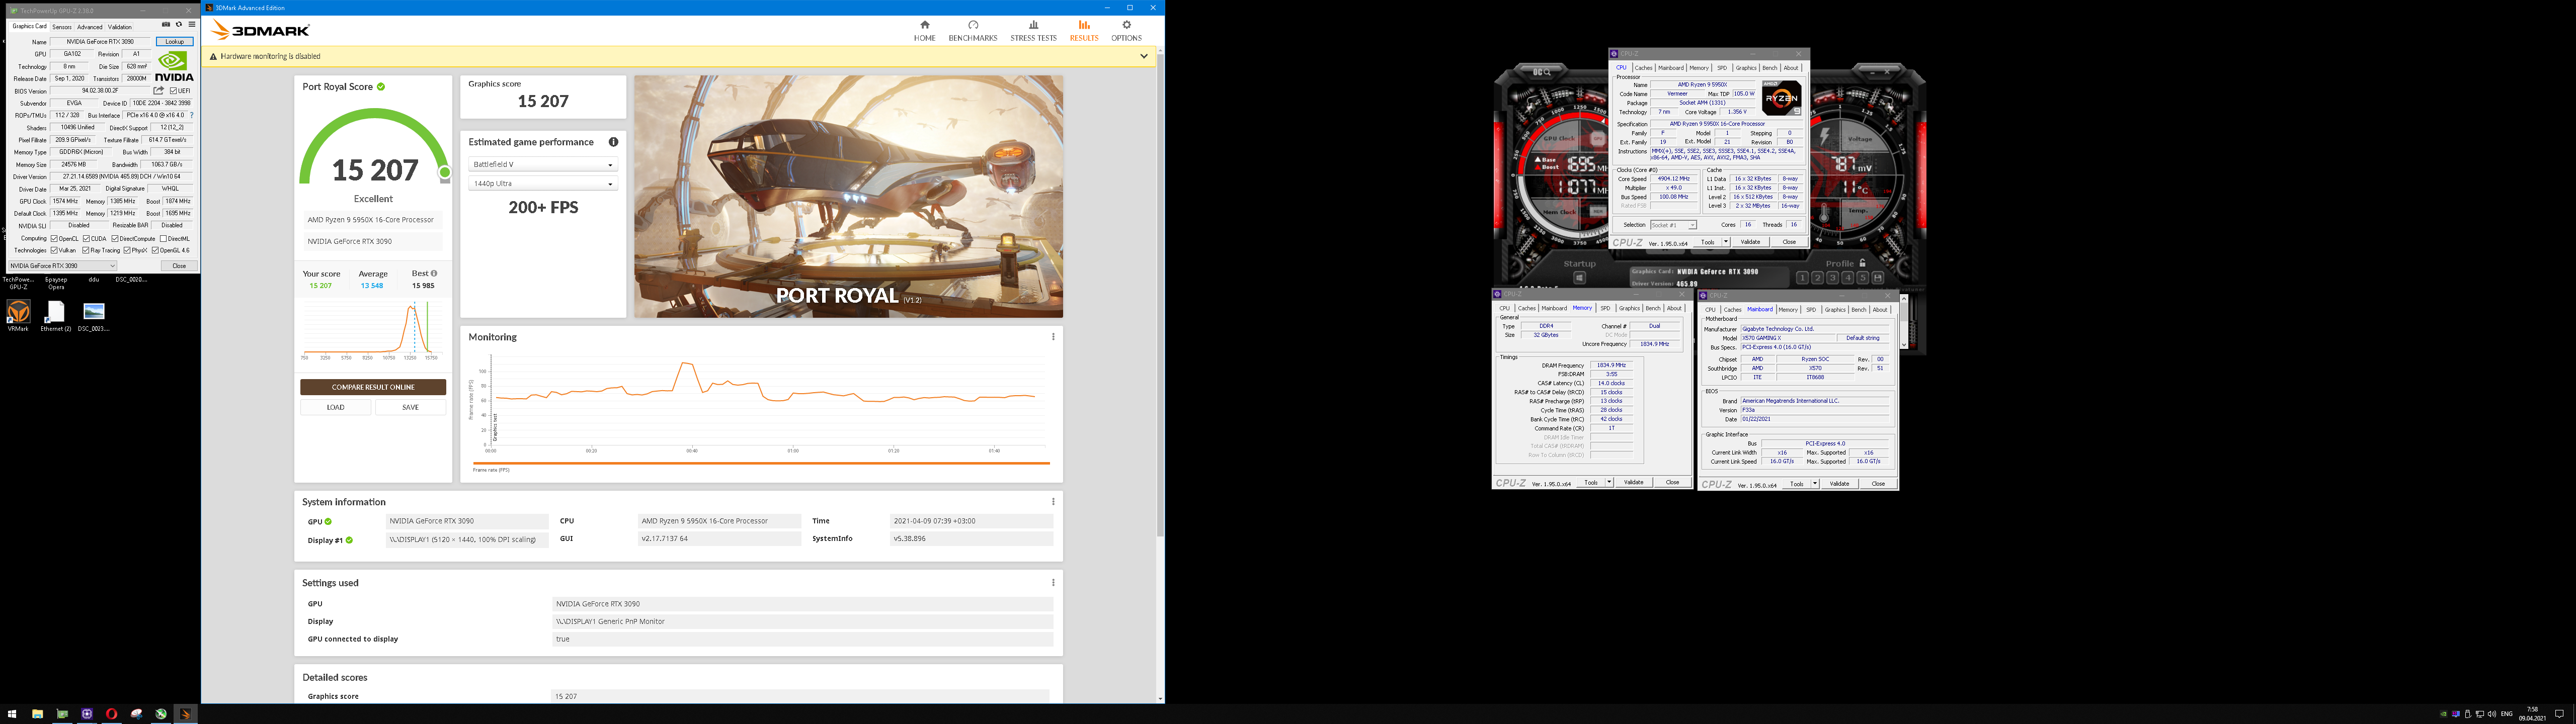
Task: Click the Save button in 3DMark
Action: tap(410, 407)
